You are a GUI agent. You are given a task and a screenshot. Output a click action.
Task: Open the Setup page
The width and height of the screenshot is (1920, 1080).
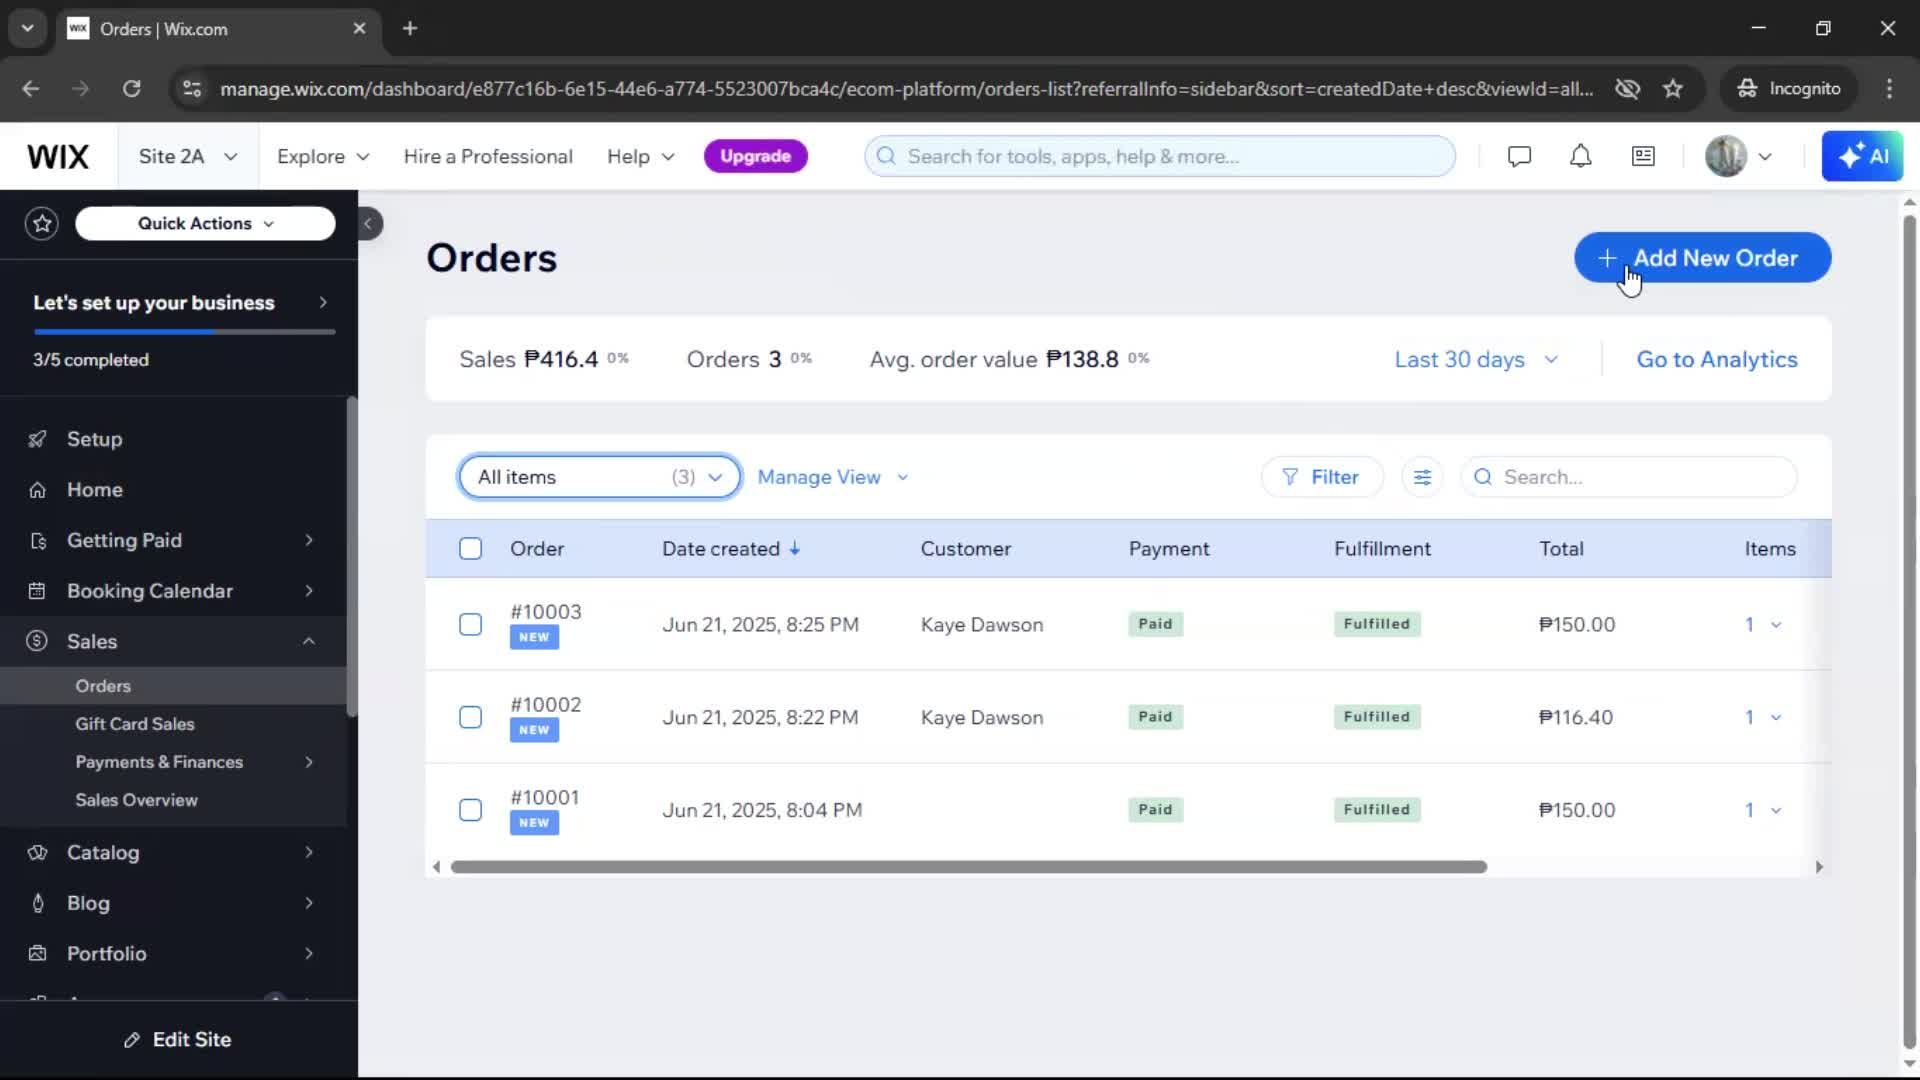[95, 439]
